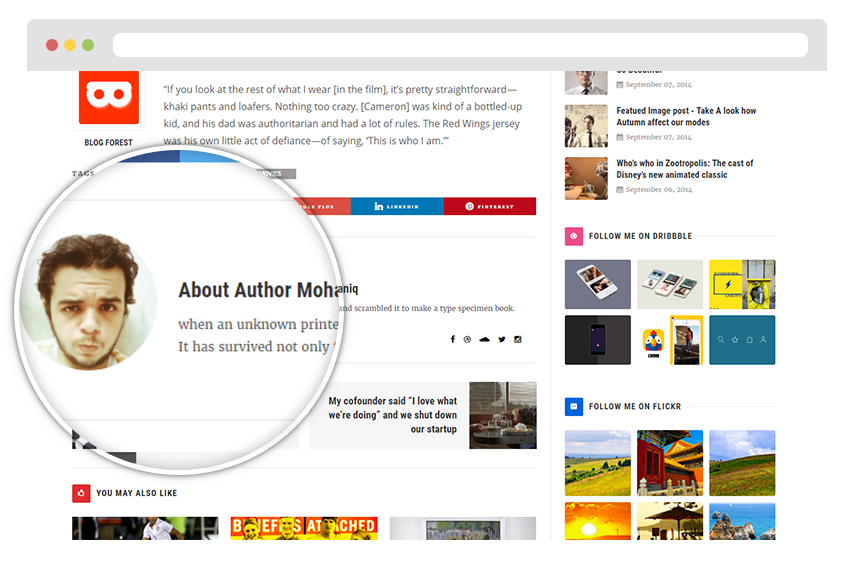Open Flickr beach umbrella photo
The height and width of the screenshot is (562, 858).
[670, 521]
